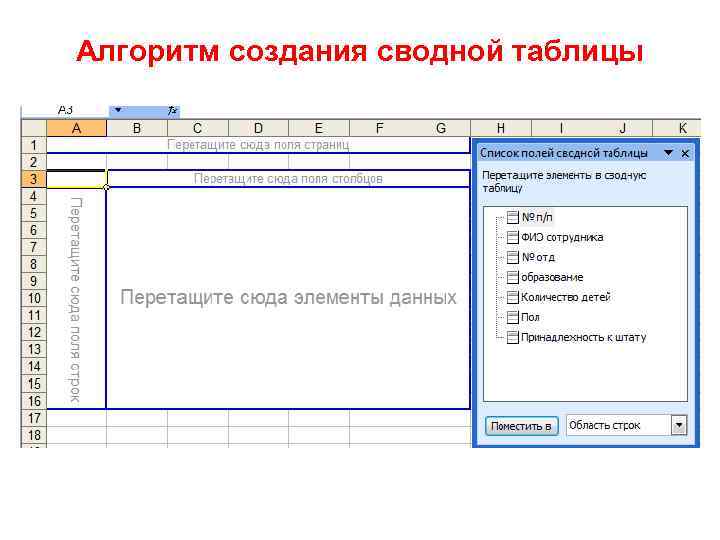Open the Name Box dropdown arrow
The height and width of the screenshot is (540, 720).
(x=118, y=110)
